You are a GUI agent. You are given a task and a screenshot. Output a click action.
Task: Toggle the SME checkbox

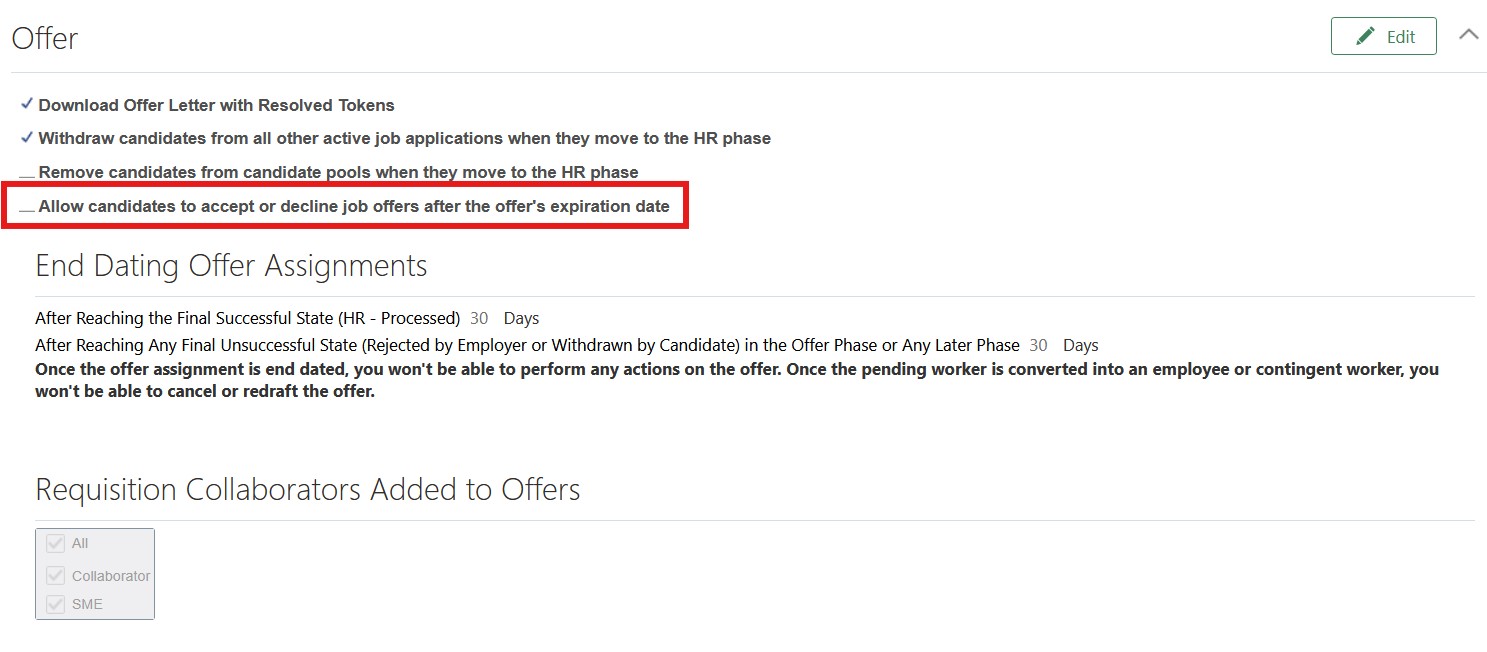(56, 604)
